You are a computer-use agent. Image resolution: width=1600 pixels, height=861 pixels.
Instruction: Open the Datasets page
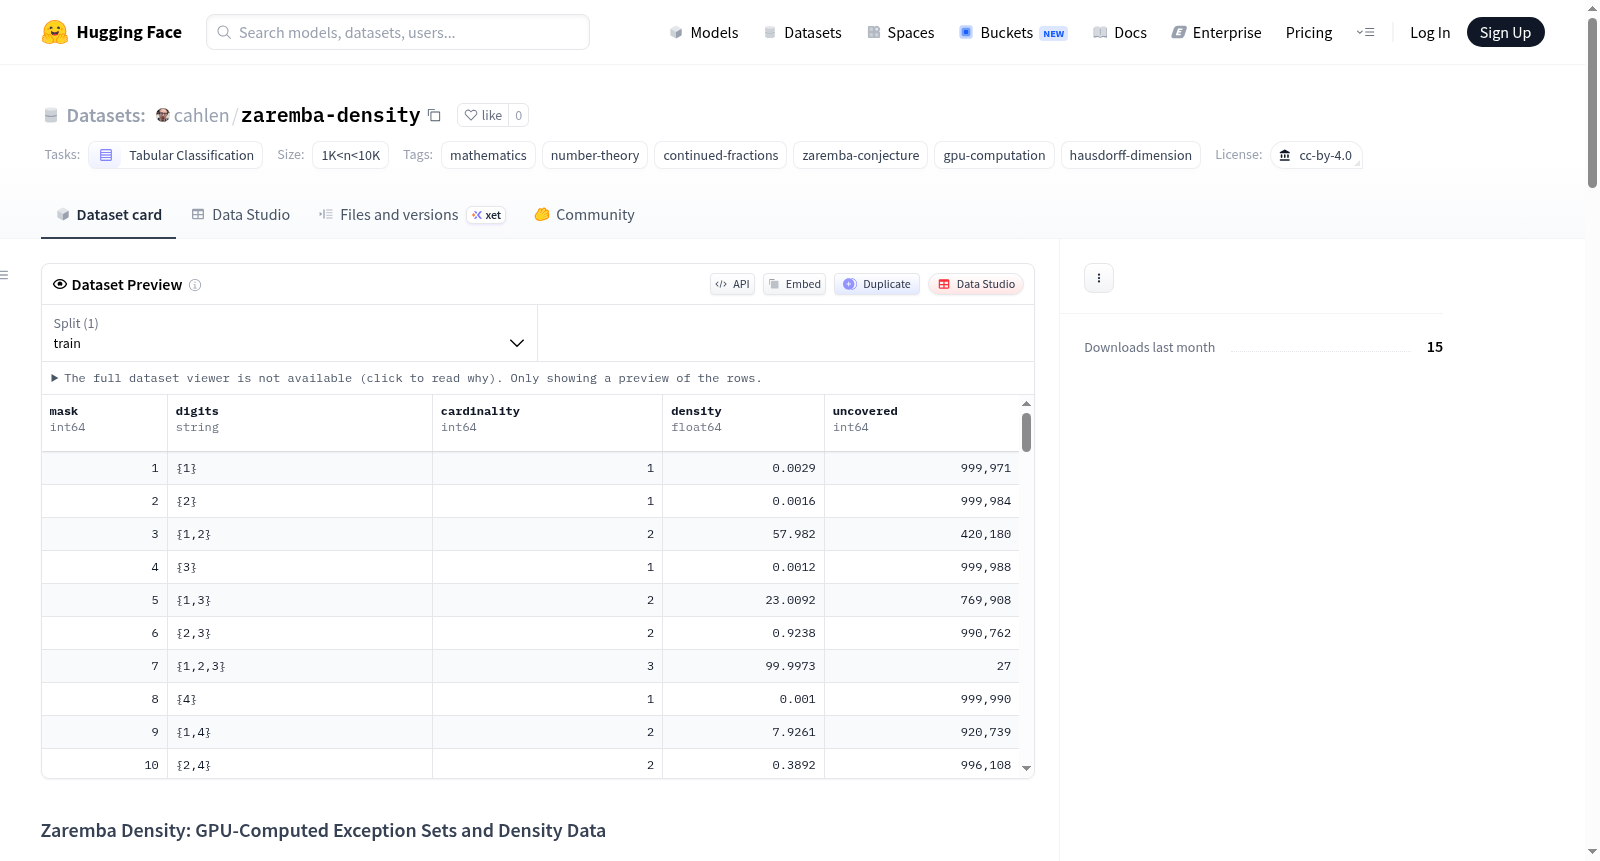(x=803, y=33)
